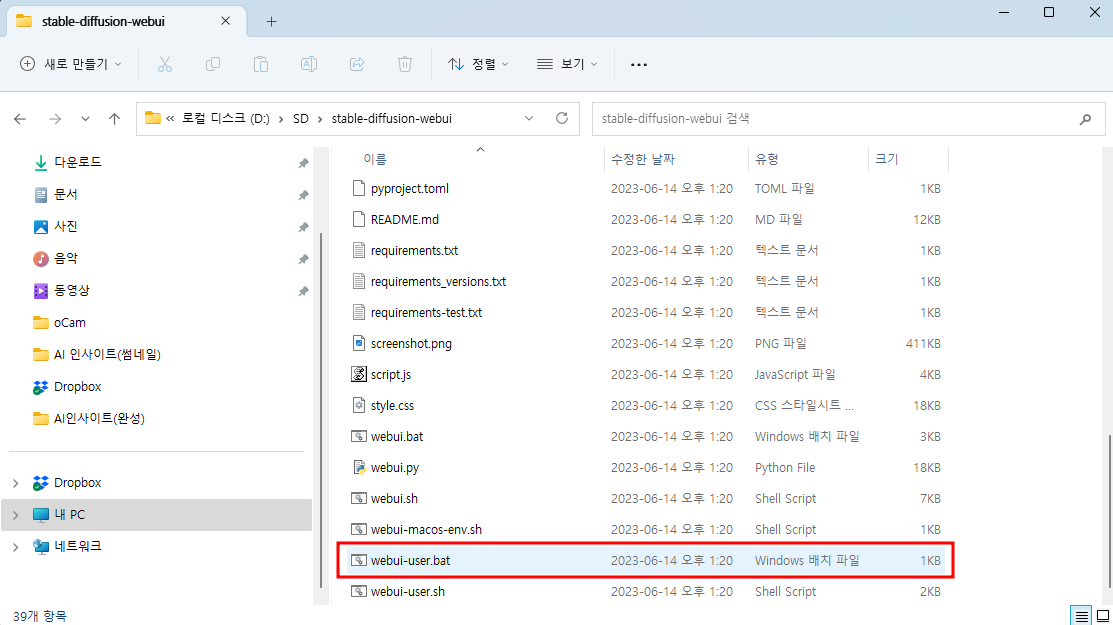Select the stable-diffusion-webui tab

(128, 21)
